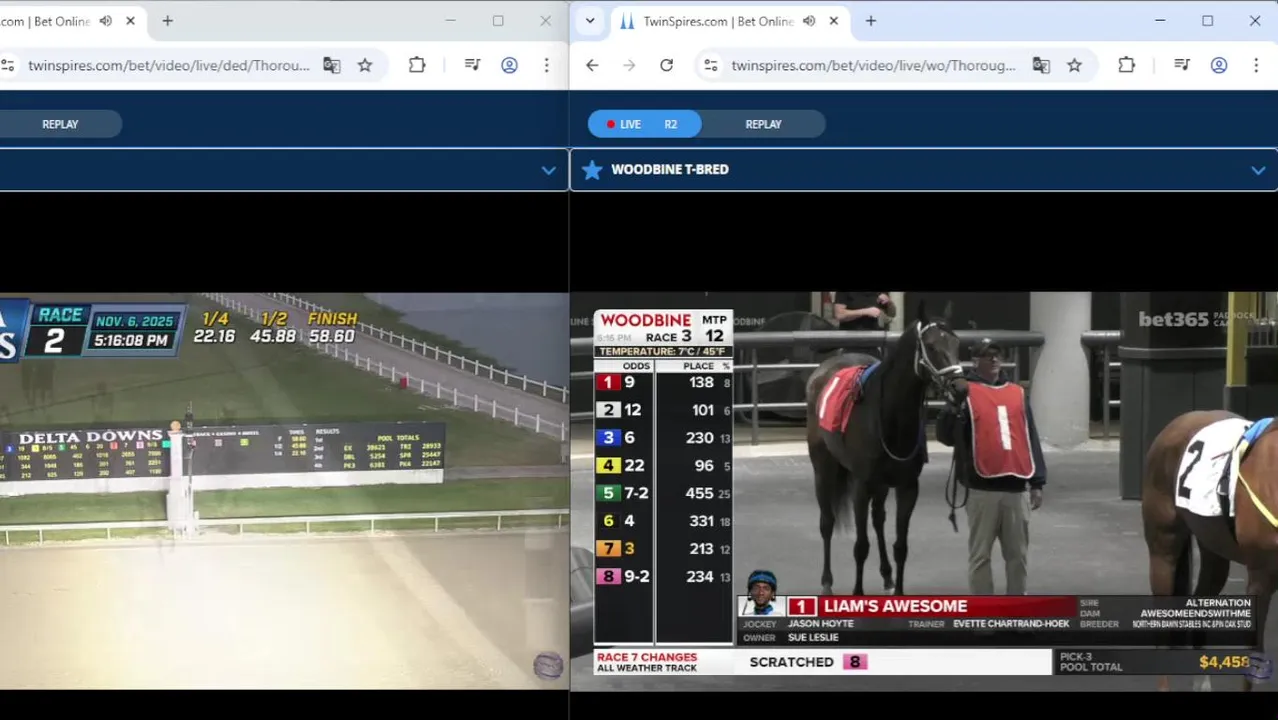
Task: Click the TwinSpires tab title in the right window
Action: point(718,21)
